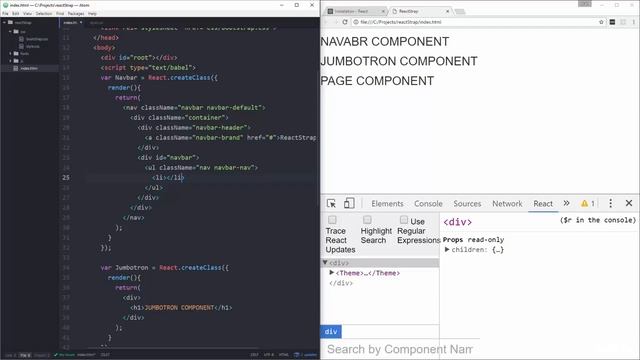Click the '($r in the console)' hint text
The width and height of the screenshot is (640, 360).
coord(598,220)
